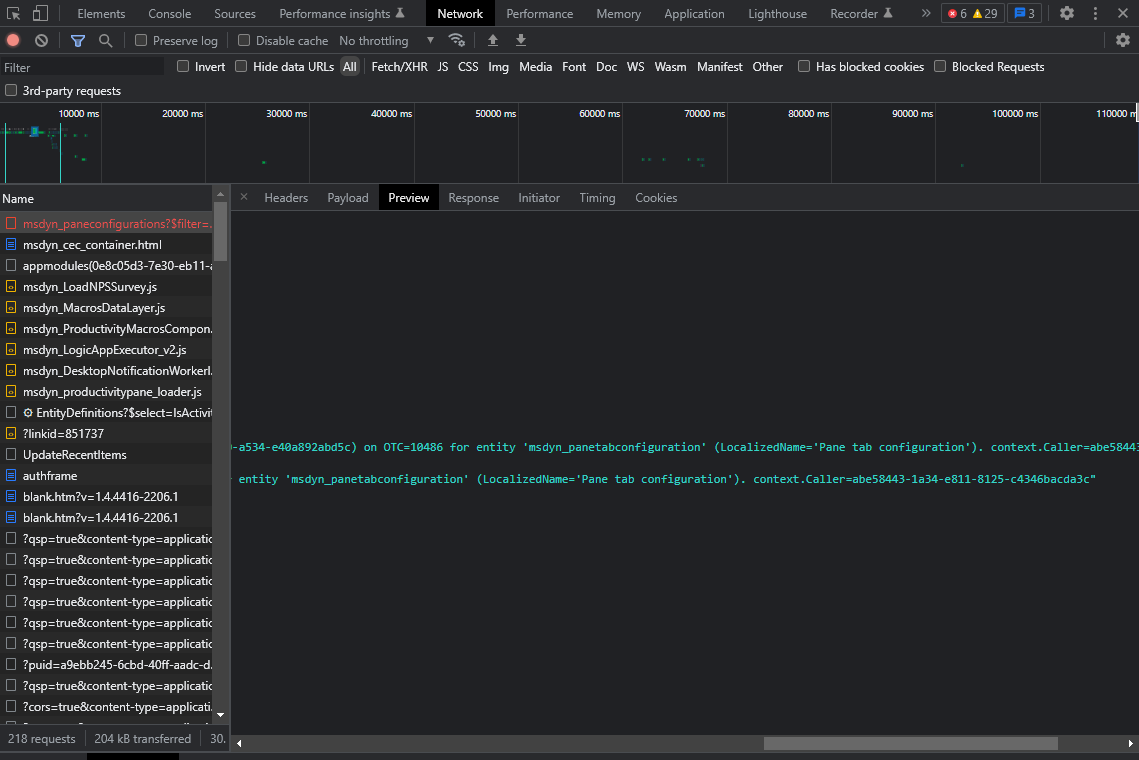
Task: Switch to the Response tab
Action: point(473,197)
